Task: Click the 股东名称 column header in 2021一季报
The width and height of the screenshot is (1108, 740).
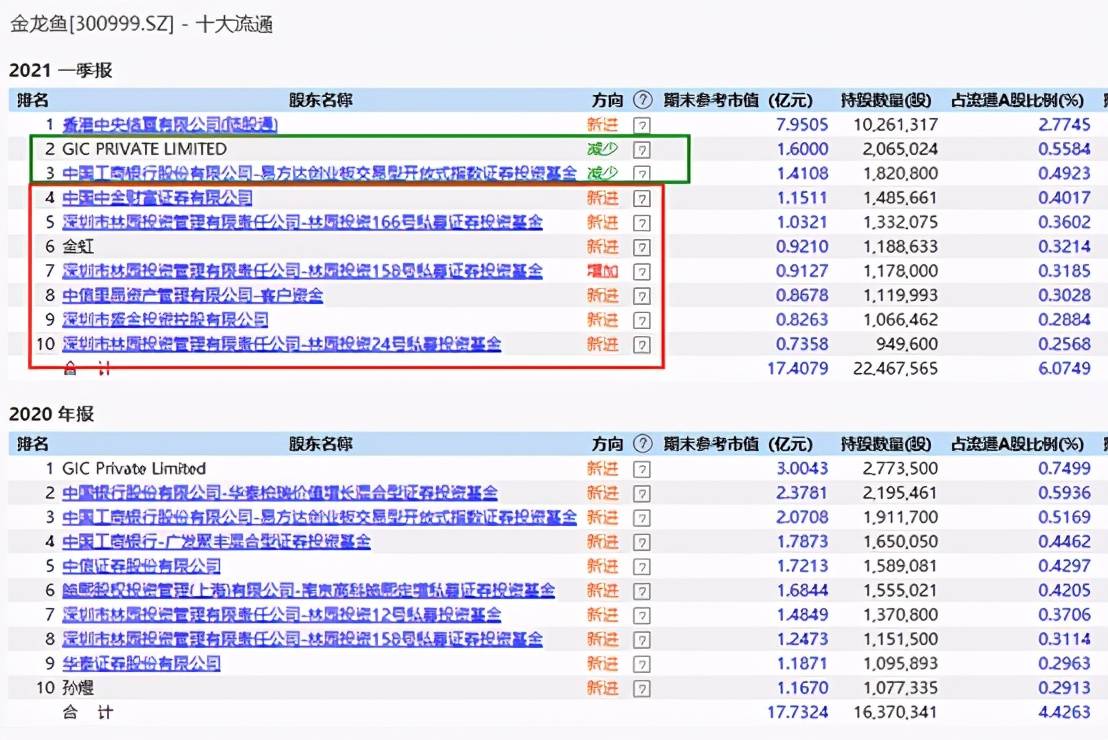Action: click(320, 100)
